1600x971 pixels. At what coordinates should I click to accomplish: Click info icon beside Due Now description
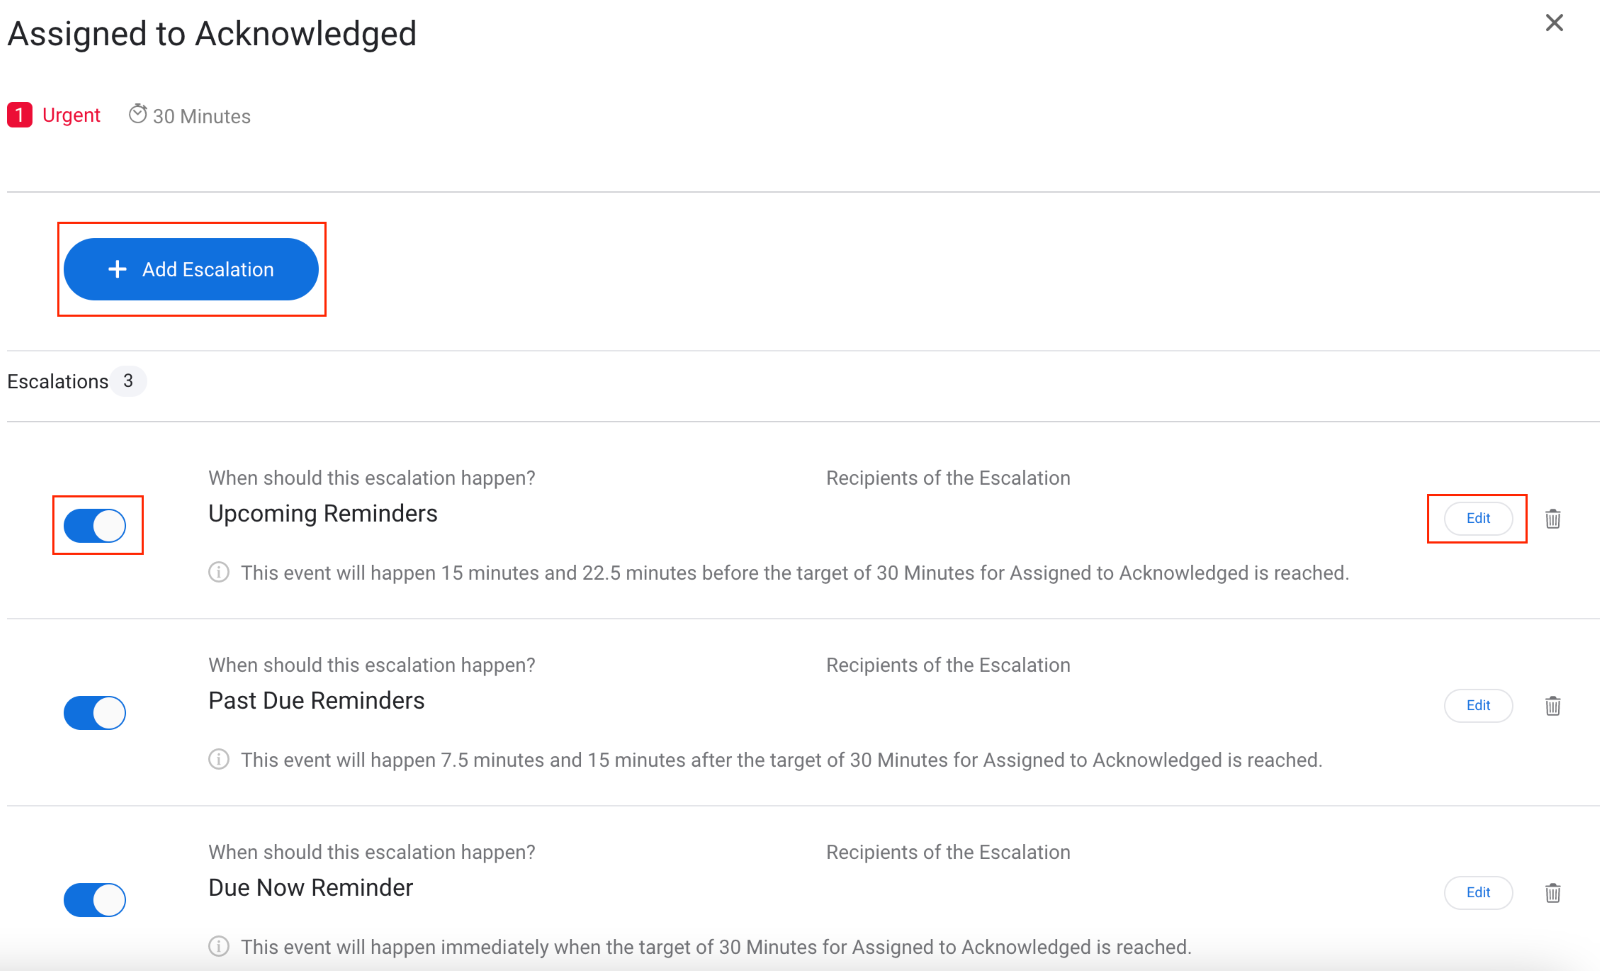click(219, 947)
